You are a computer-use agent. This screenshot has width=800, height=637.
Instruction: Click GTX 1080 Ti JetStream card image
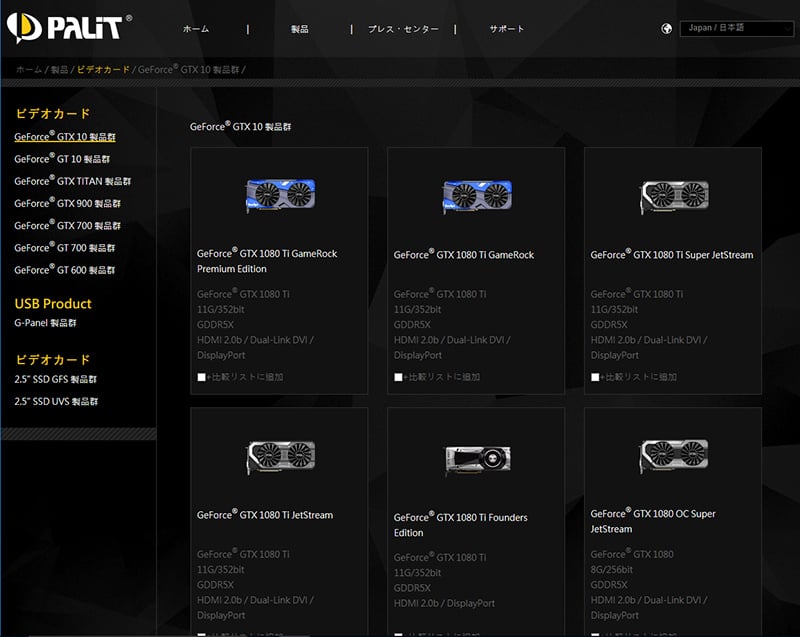click(280, 457)
